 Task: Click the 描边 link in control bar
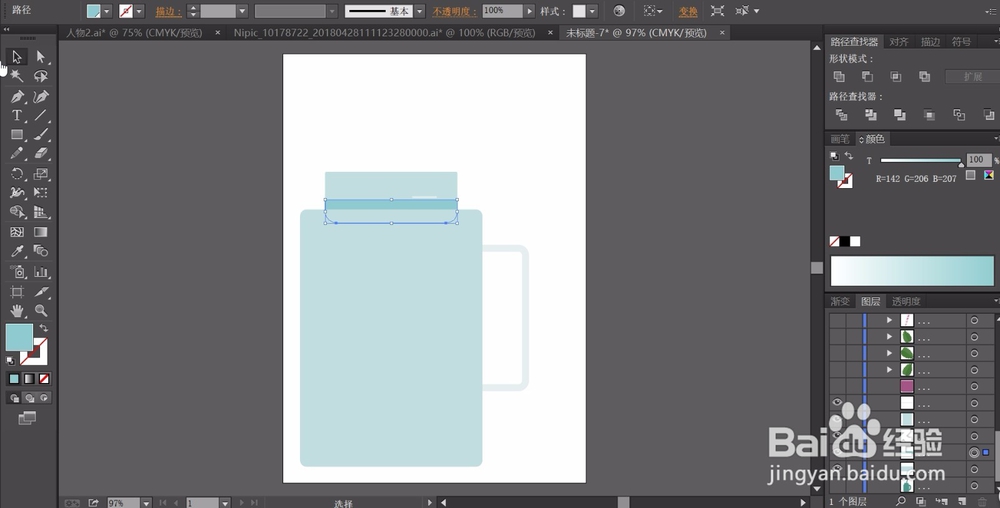pyautogui.click(x=168, y=11)
